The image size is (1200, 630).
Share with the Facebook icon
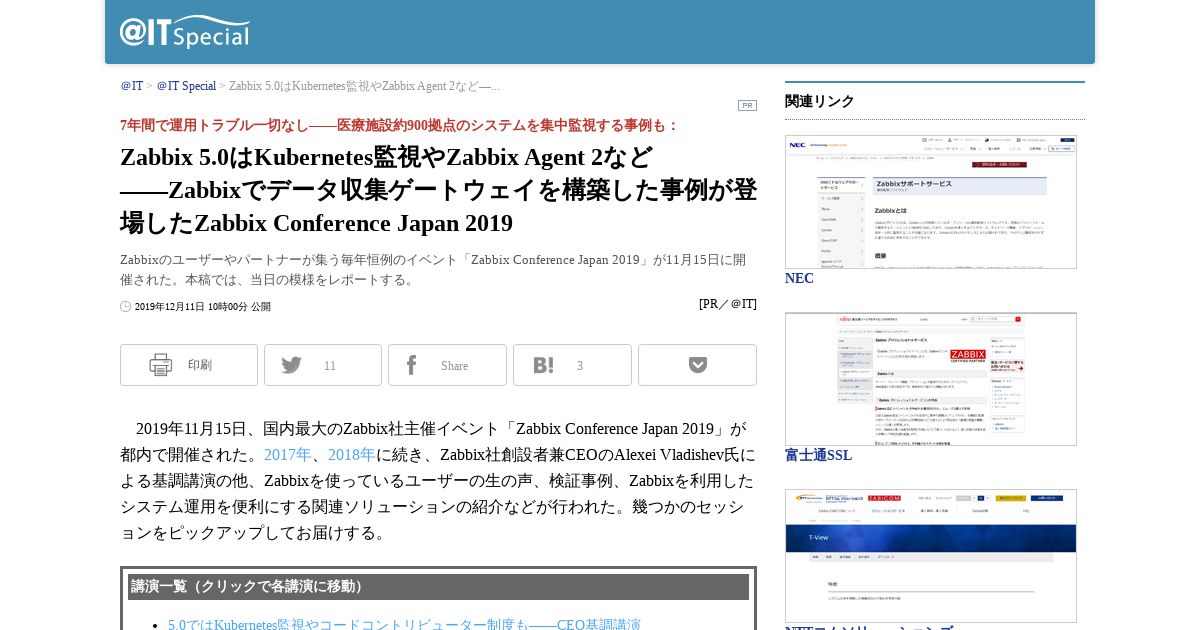point(411,365)
